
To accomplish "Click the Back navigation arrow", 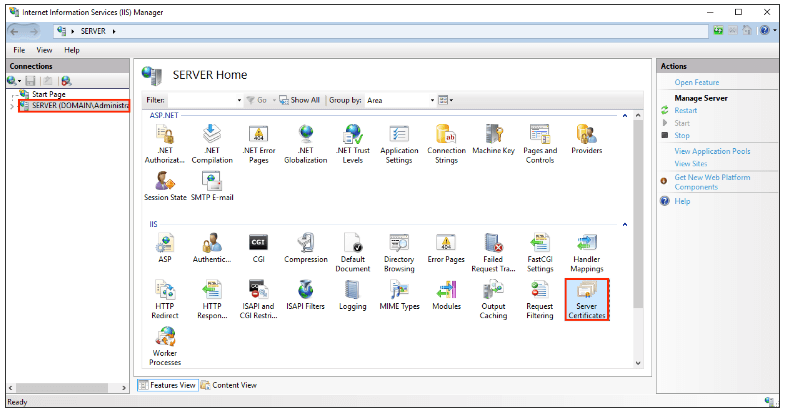I will tap(15, 31).
